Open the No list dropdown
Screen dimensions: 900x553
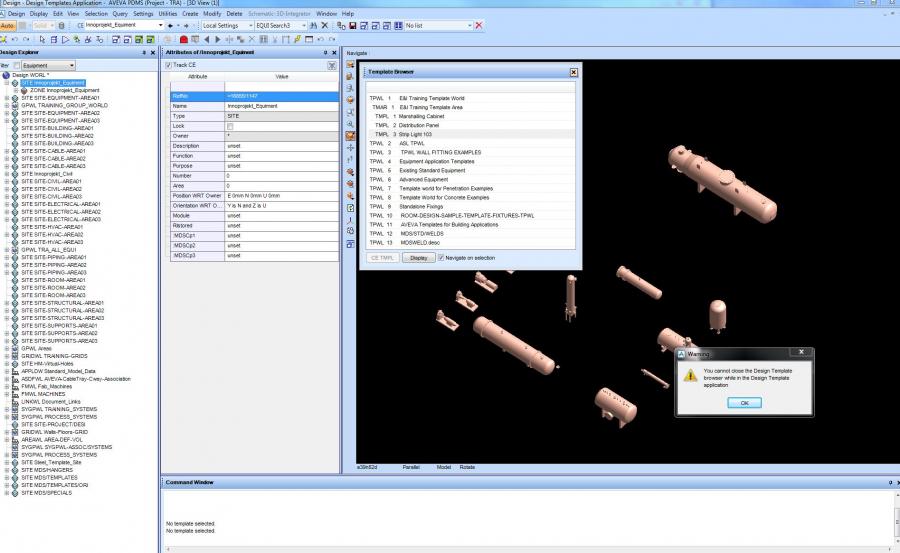[x=470, y=25]
